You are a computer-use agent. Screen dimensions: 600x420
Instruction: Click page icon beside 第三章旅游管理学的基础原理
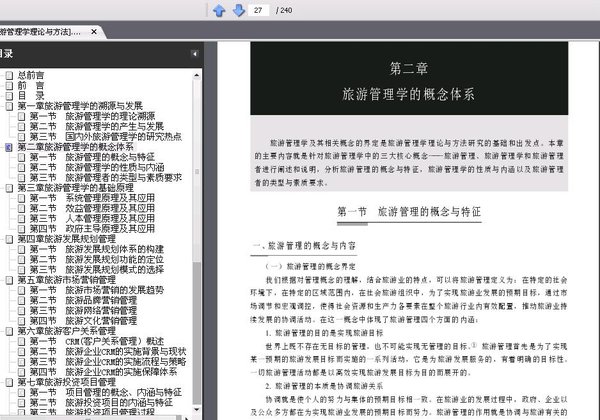click(9, 188)
